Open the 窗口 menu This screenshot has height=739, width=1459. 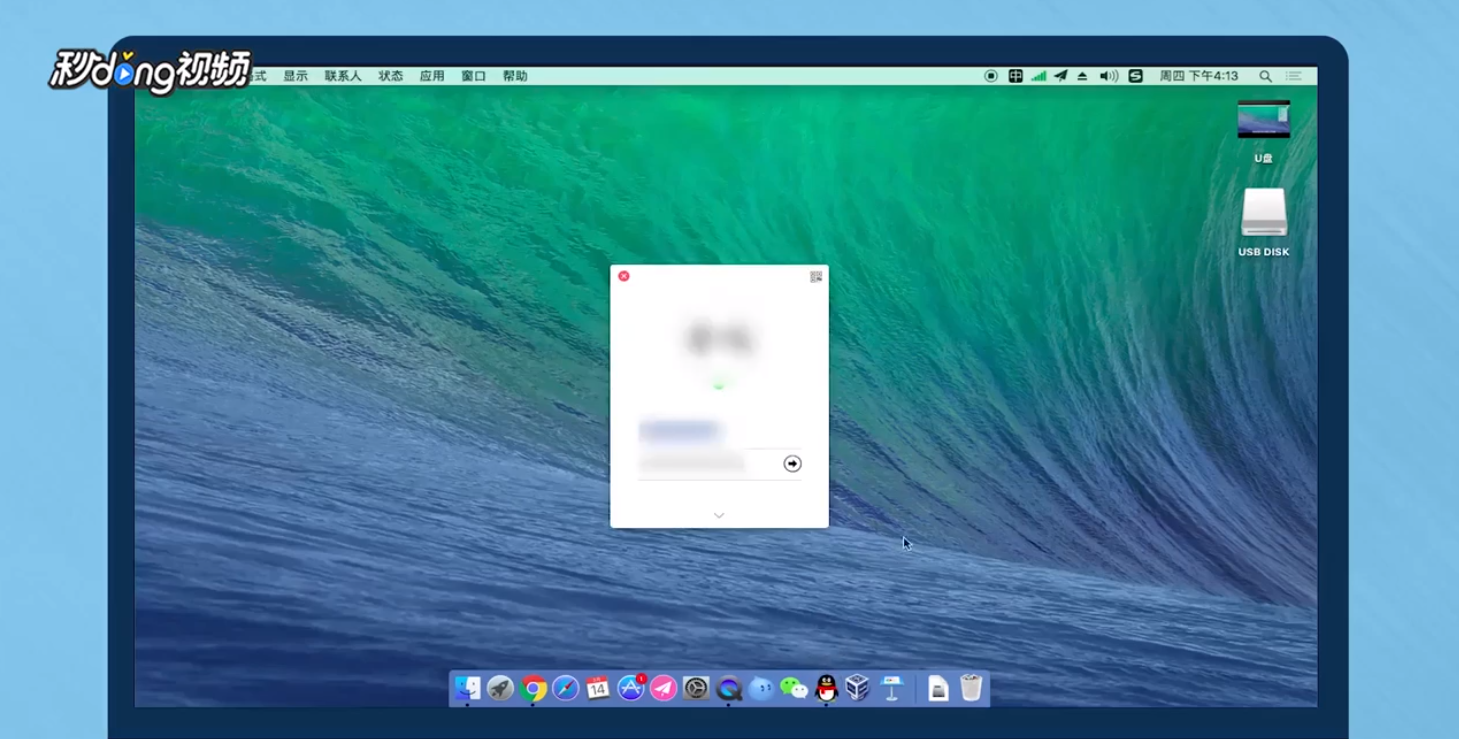473,76
